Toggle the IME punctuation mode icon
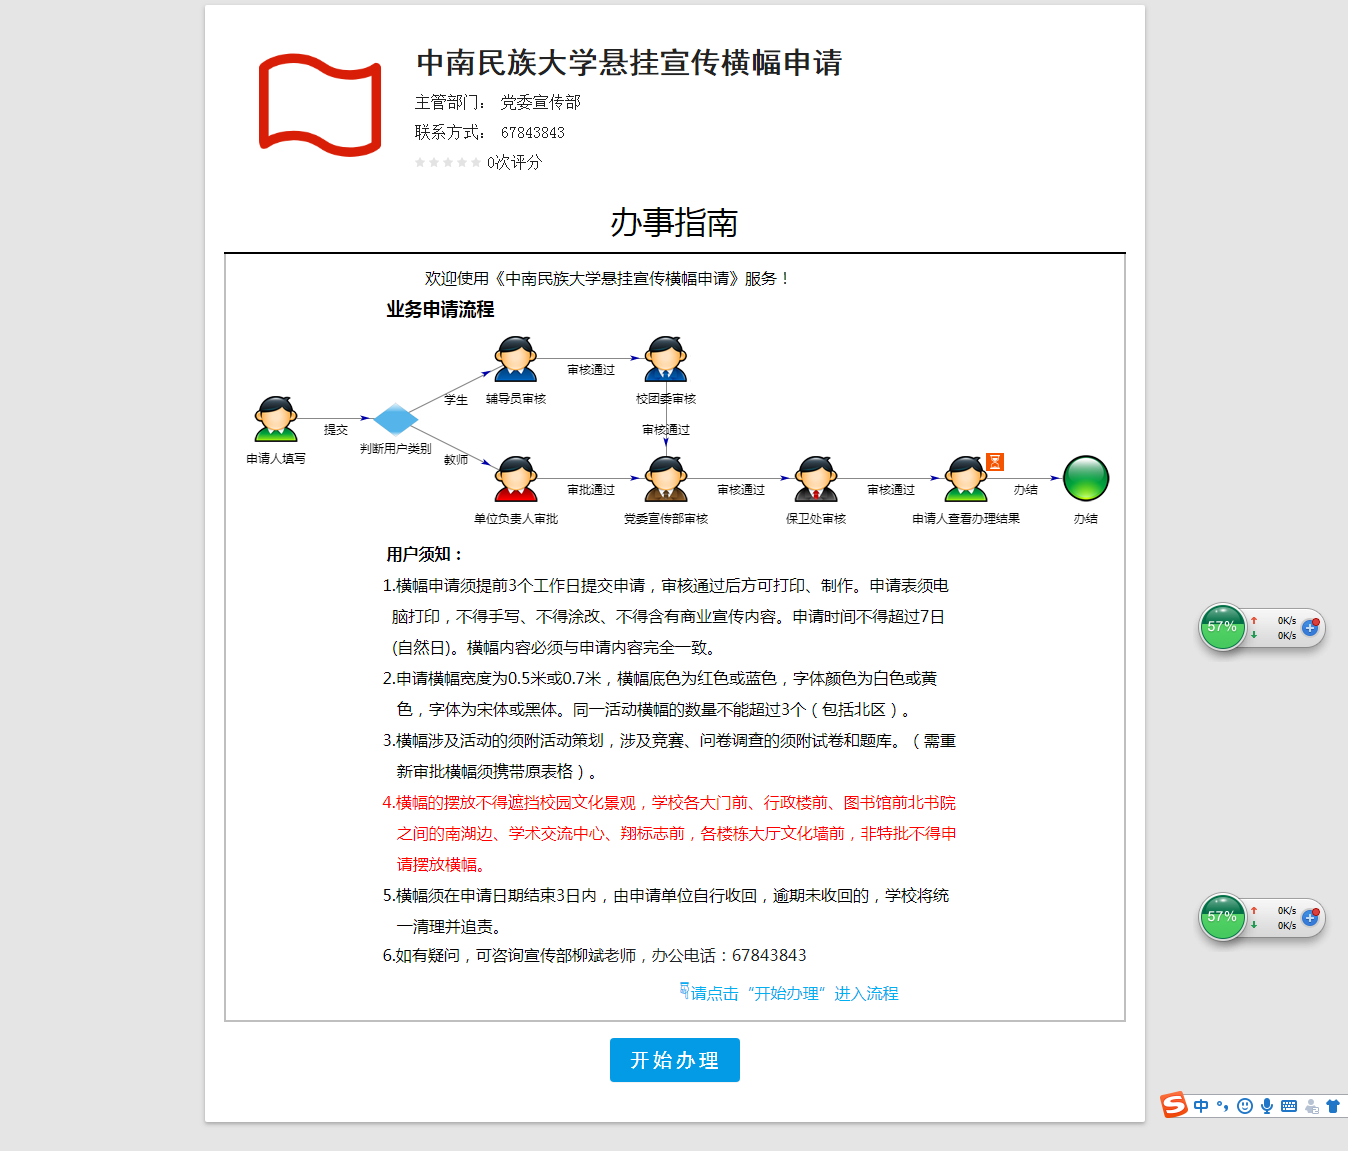Screen dimensions: 1348x1151 pyautogui.click(x=1222, y=1106)
